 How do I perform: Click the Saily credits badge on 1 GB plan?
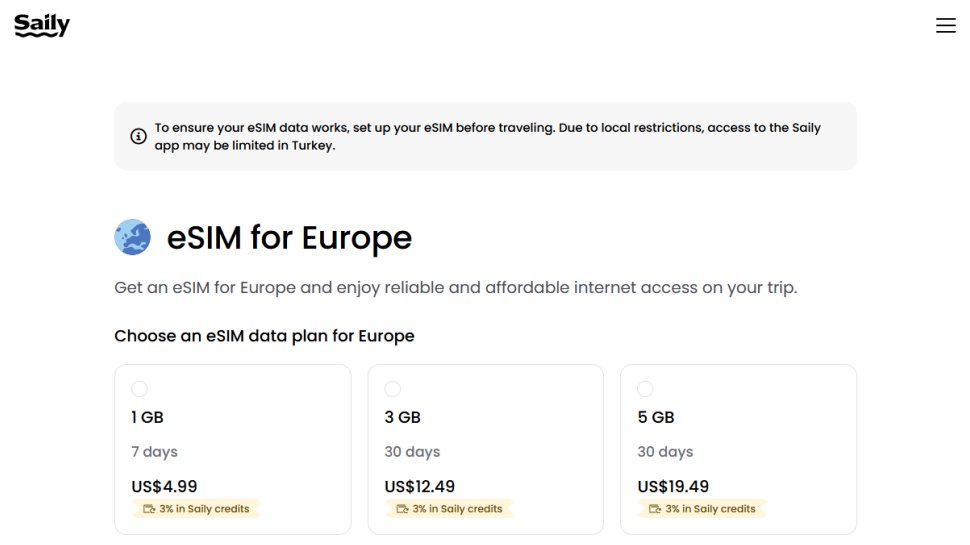coord(197,509)
